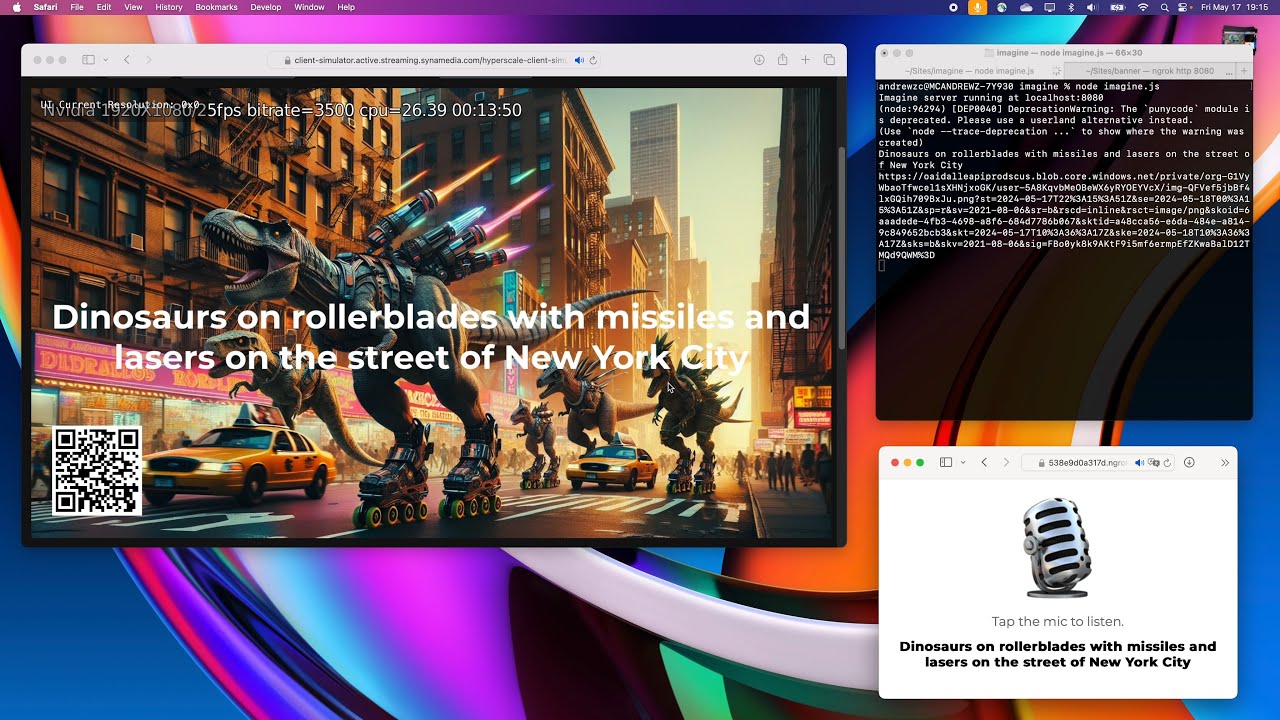Show downloads in the small Safari window

(1189, 462)
